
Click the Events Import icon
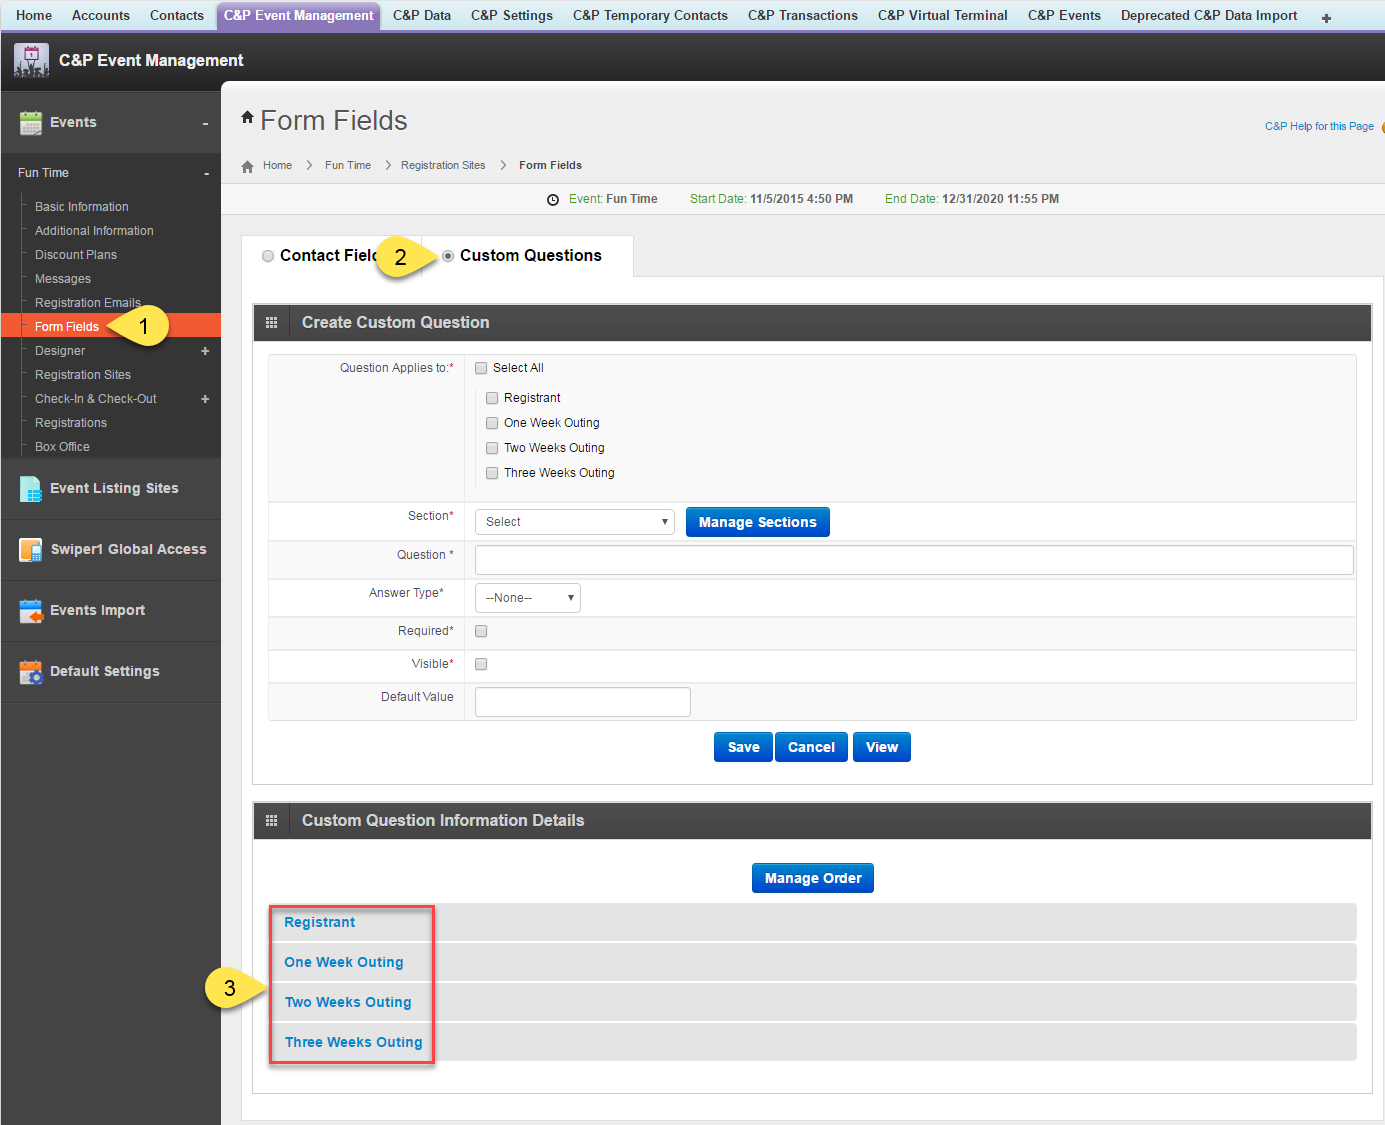[x=31, y=610]
